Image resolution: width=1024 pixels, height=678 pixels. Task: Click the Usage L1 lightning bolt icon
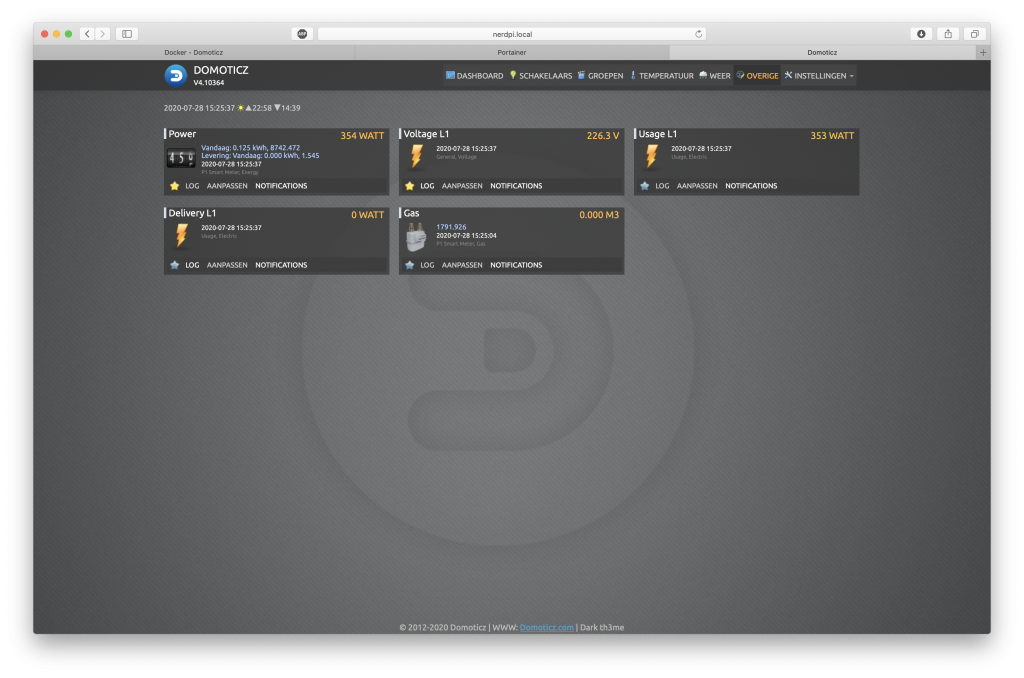pyautogui.click(x=651, y=157)
